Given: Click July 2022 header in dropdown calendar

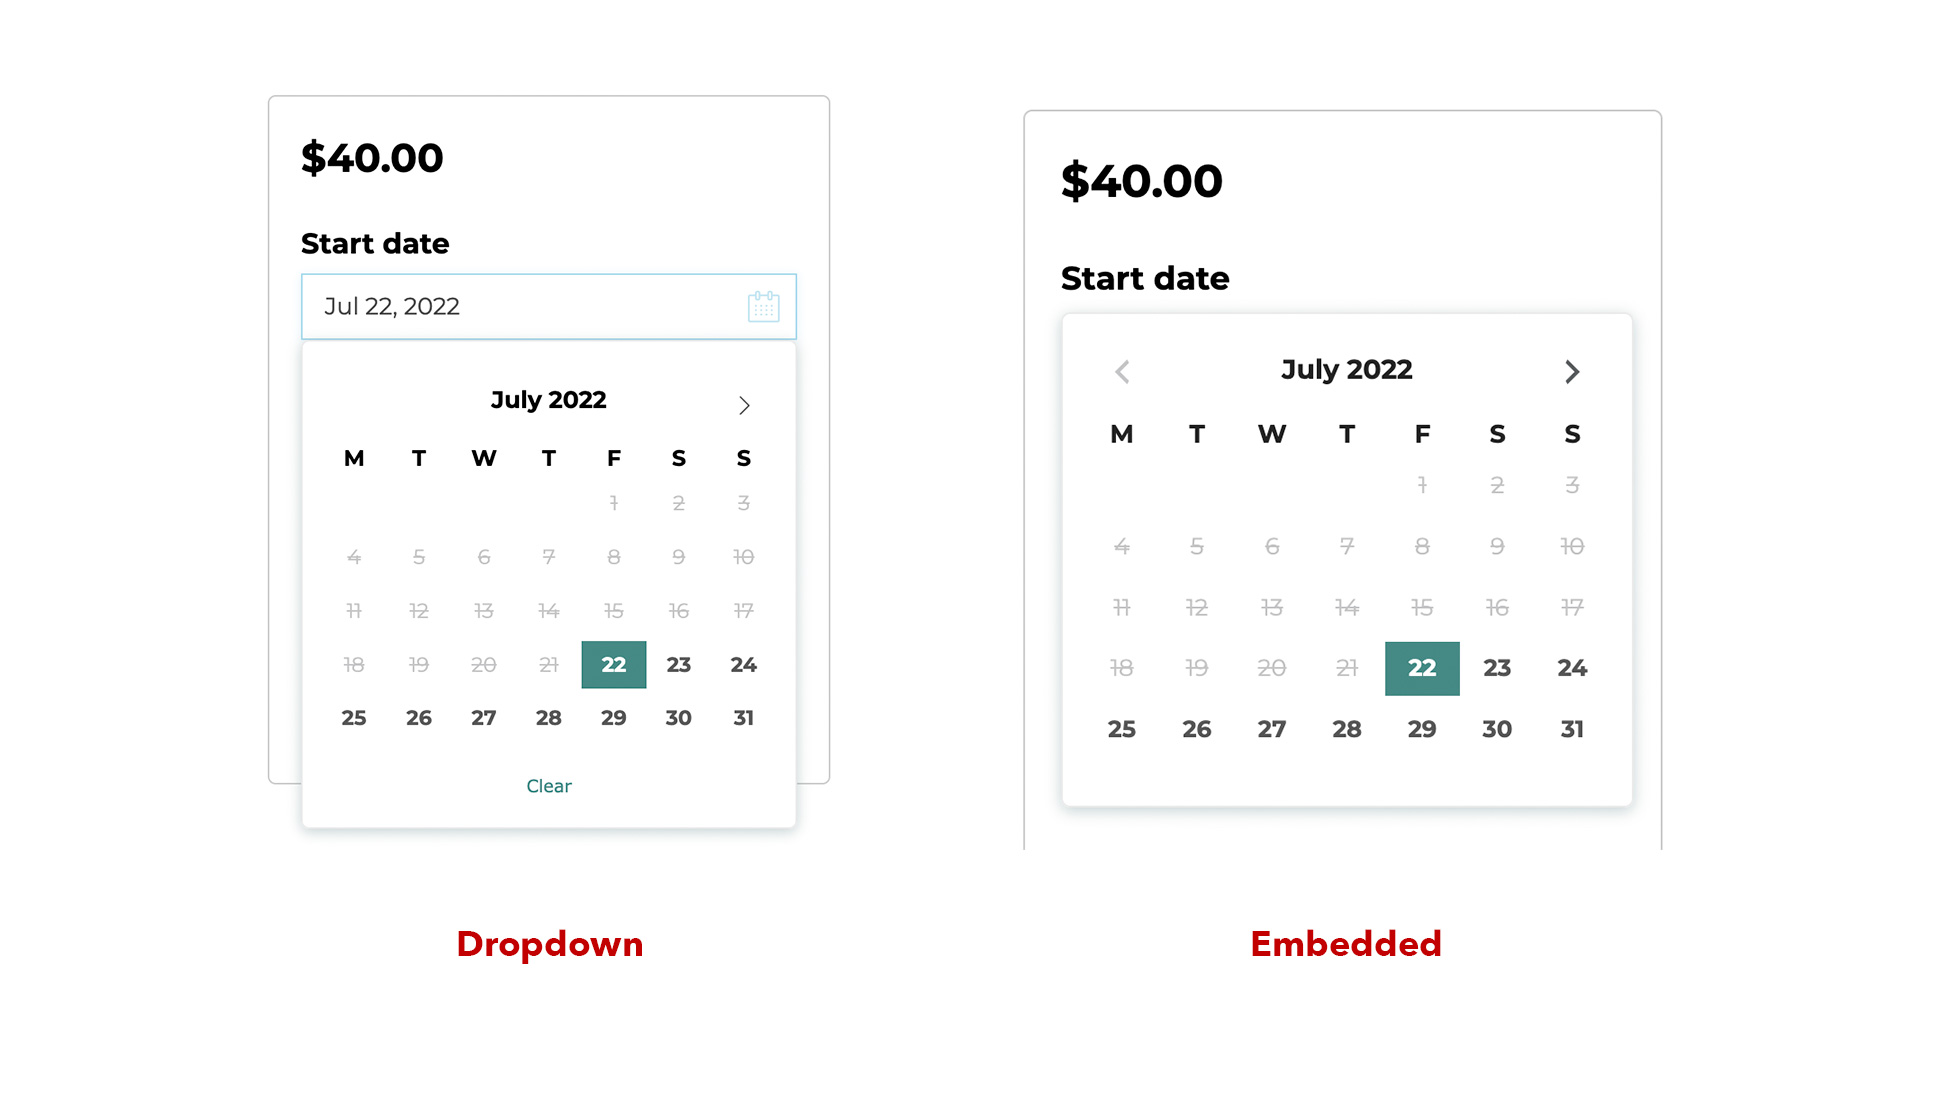Looking at the screenshot, I should [549, 400].
